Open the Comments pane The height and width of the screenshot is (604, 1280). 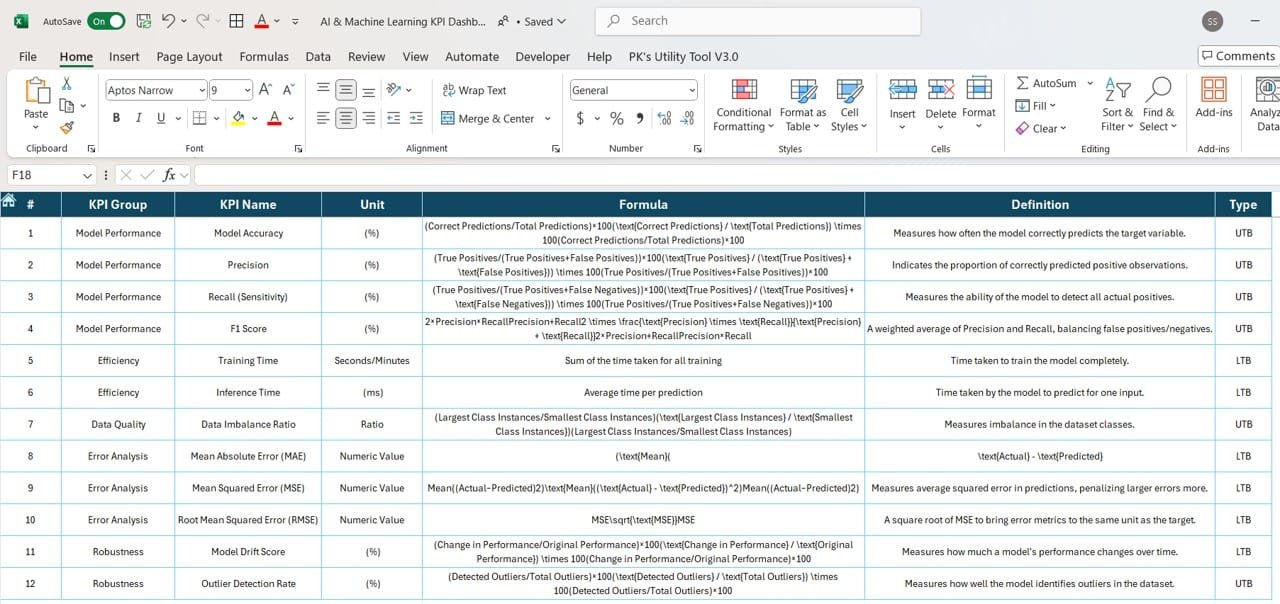pos(1238,56)
